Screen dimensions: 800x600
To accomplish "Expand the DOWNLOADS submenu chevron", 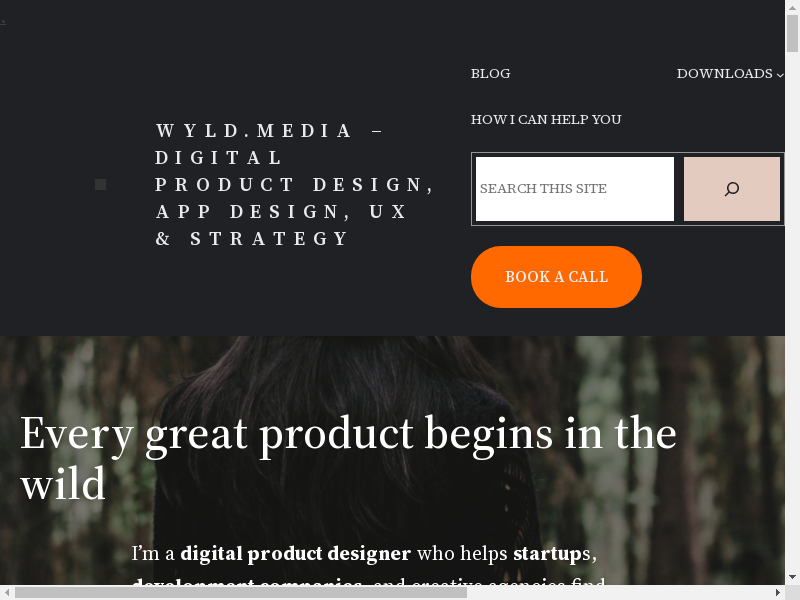I will 780,75.
